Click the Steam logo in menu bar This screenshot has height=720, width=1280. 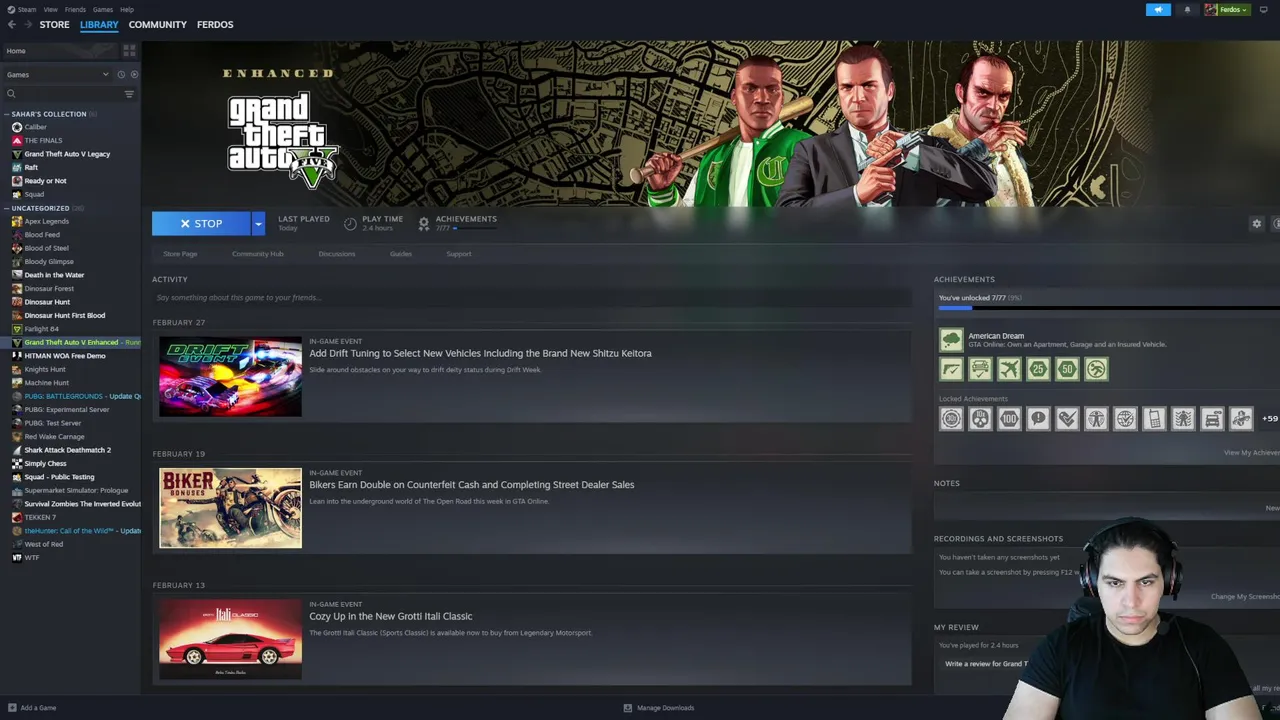click(11, 9)
